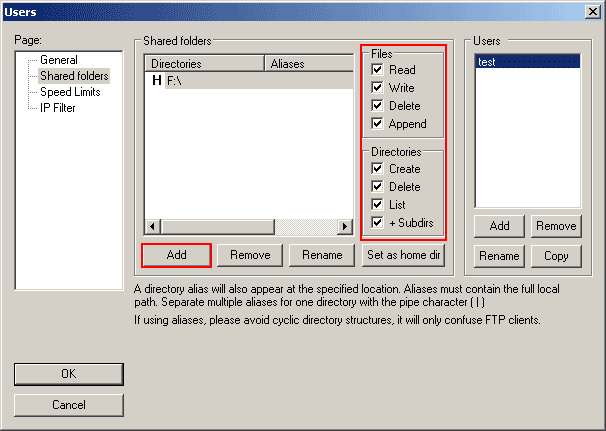Click the right scroll arrow of the folder list
Image resolution: width=606 pixels, height=431 pixels.
(x=345, y=227)
